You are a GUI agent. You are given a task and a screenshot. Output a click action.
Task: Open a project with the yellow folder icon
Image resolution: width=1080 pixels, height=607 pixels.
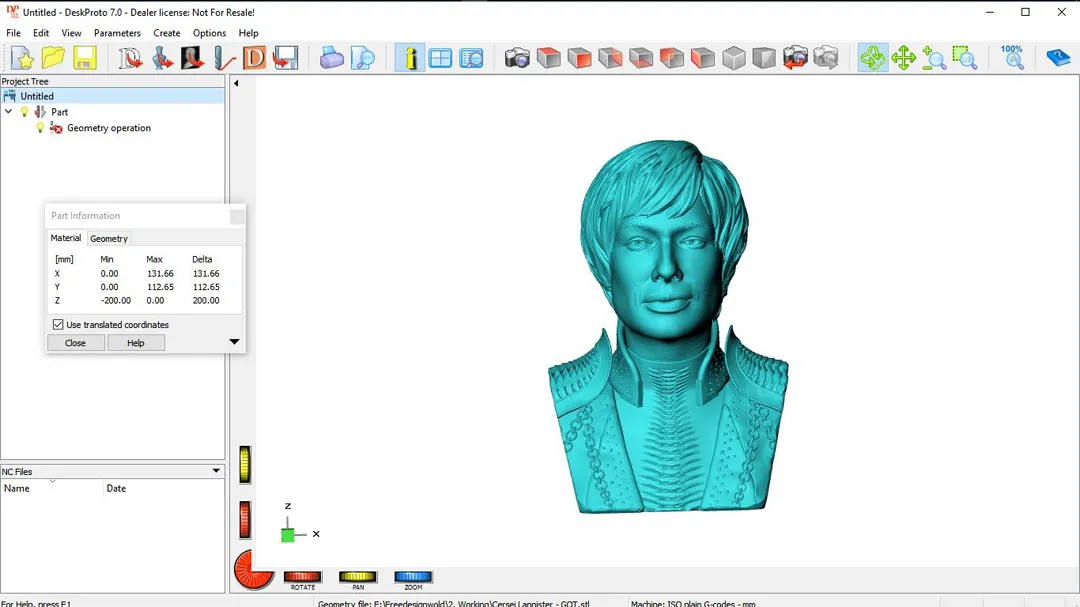pyautogui.click(x=53, y=58)
